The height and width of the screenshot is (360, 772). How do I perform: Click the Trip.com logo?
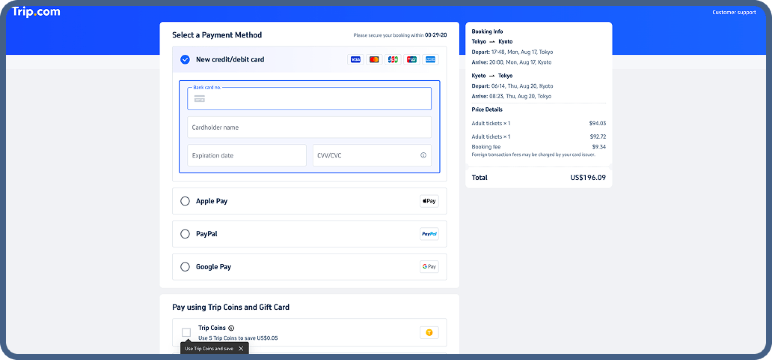pyautogui.click(x=36, y=12)
